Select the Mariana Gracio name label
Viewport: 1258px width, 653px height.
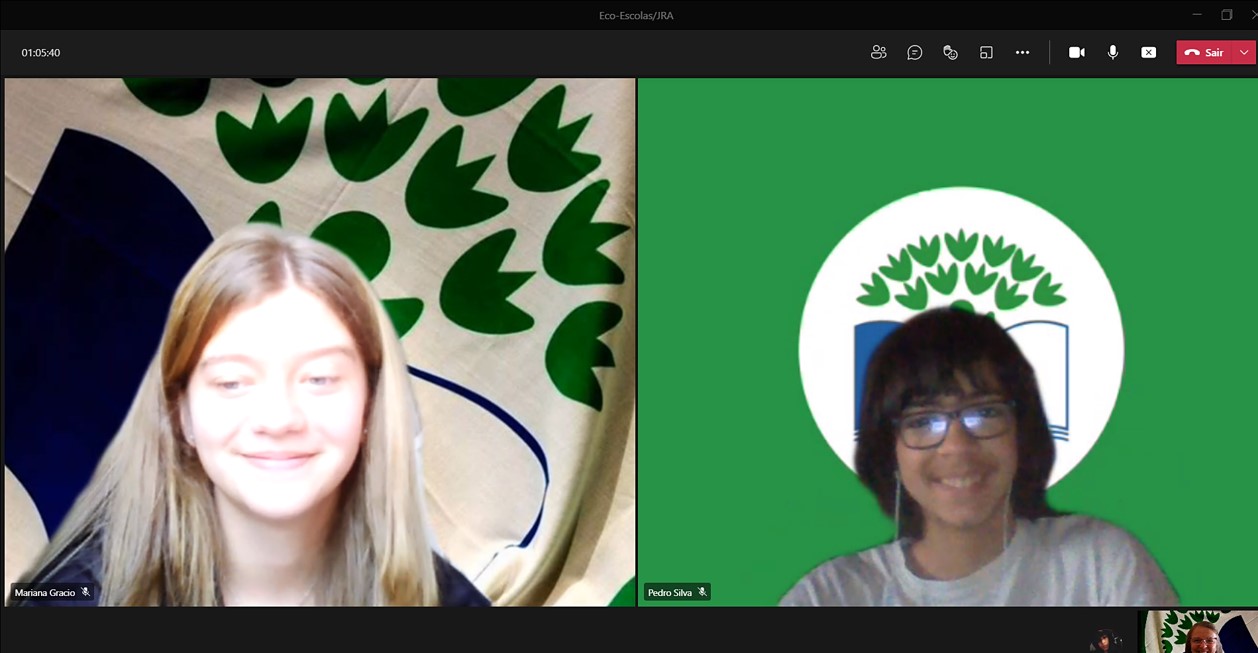coord(45,593)
